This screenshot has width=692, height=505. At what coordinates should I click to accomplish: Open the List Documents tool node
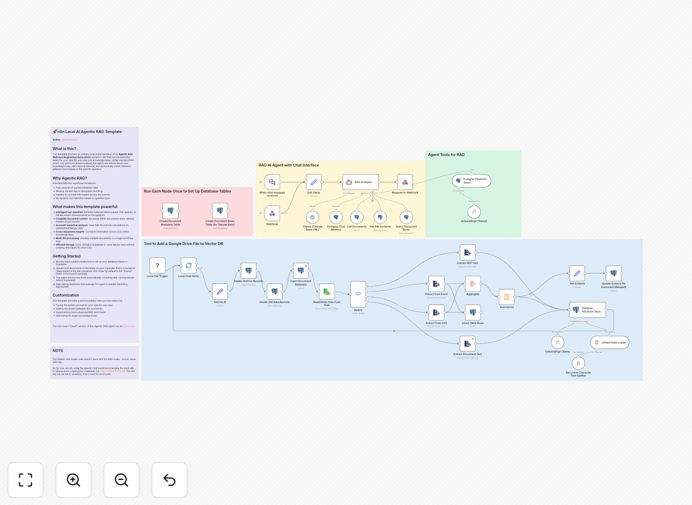[x=357, y=217]
